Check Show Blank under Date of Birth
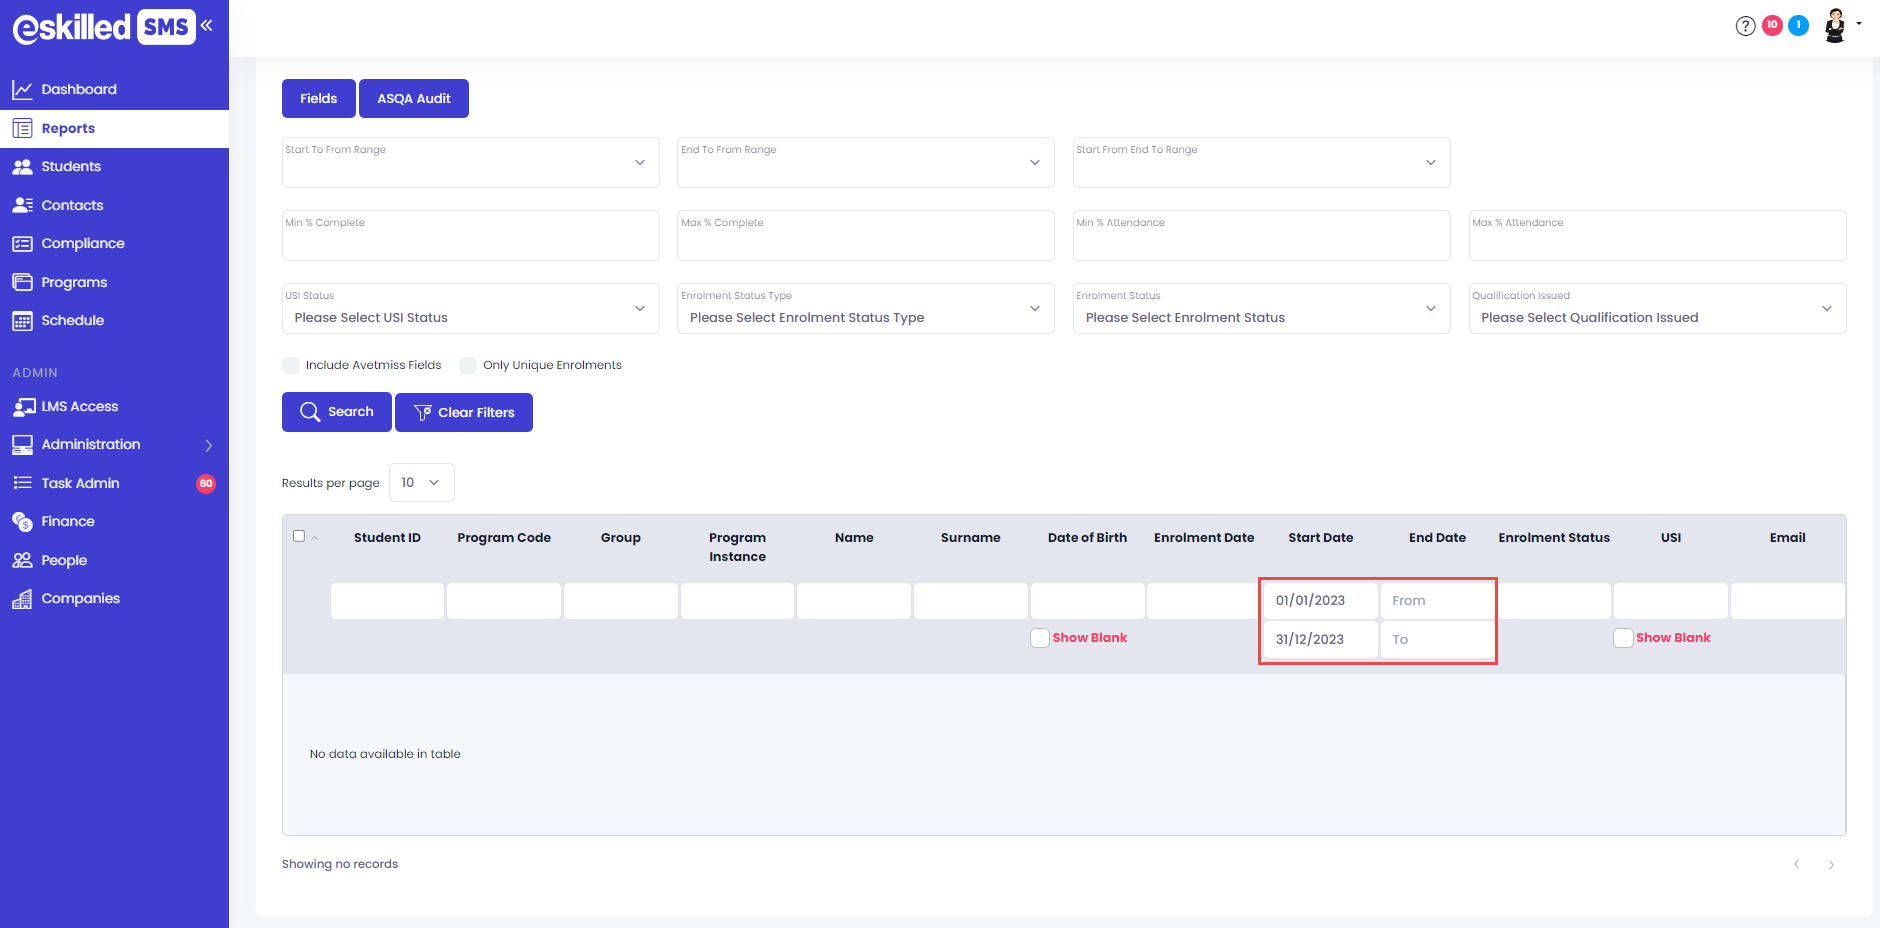The width and height of the screenshot is (1880, 928). tap(1040, 638)
